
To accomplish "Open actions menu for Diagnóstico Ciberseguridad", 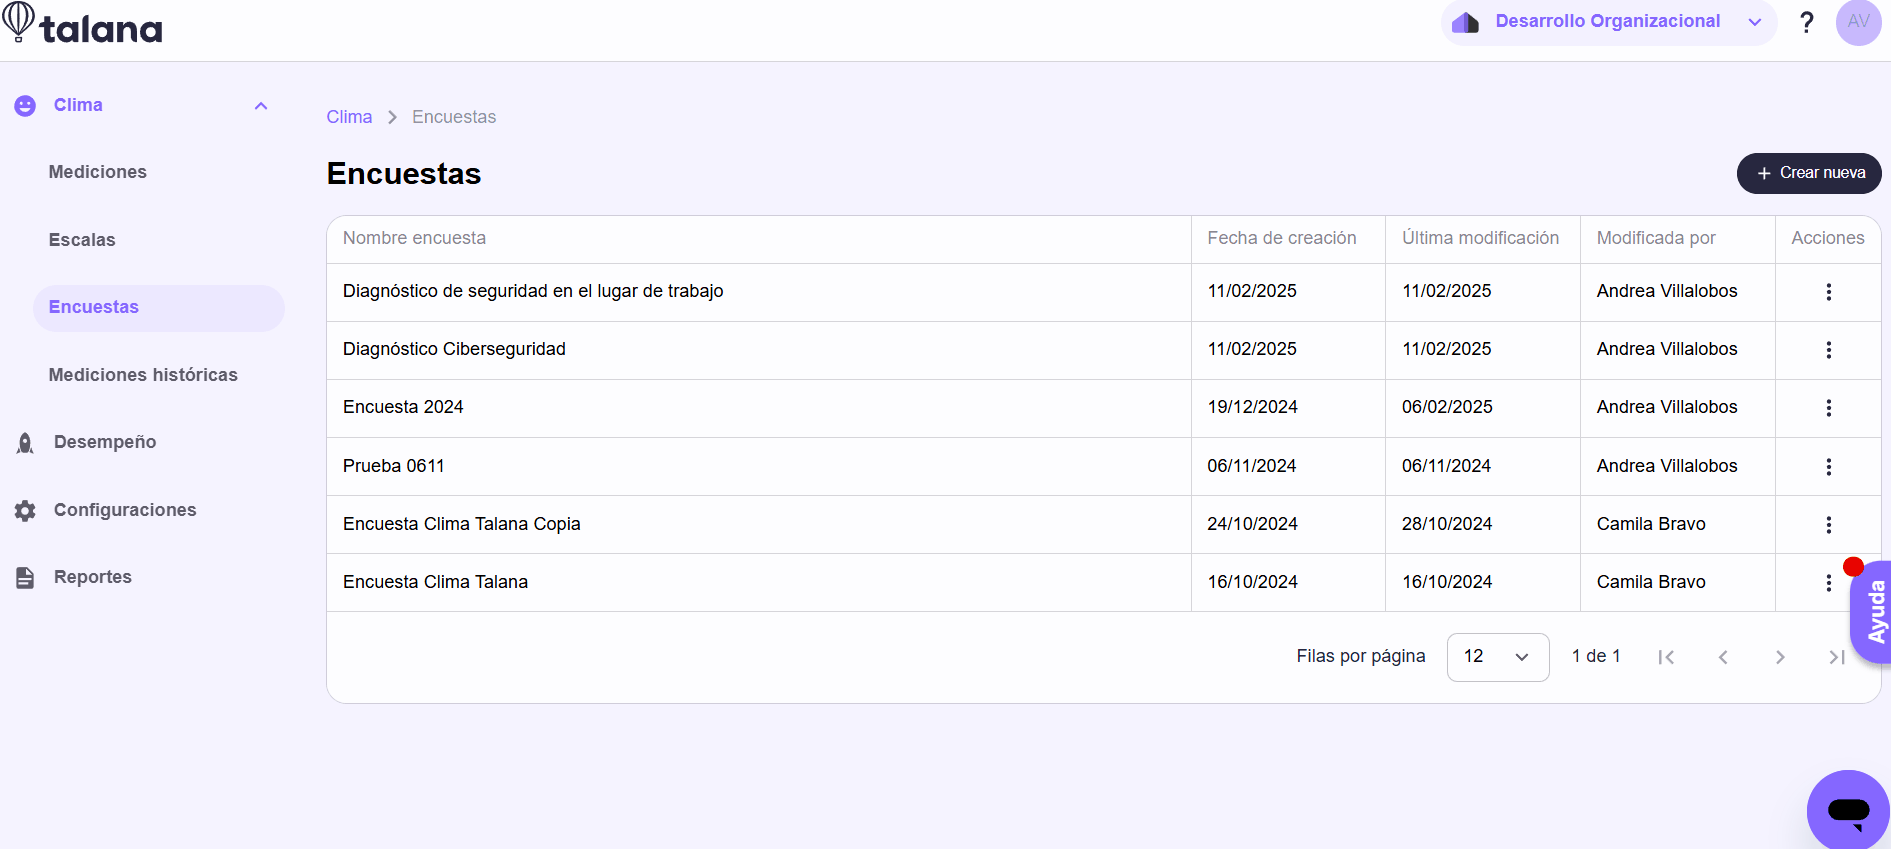I will (x=1828, y=350).
